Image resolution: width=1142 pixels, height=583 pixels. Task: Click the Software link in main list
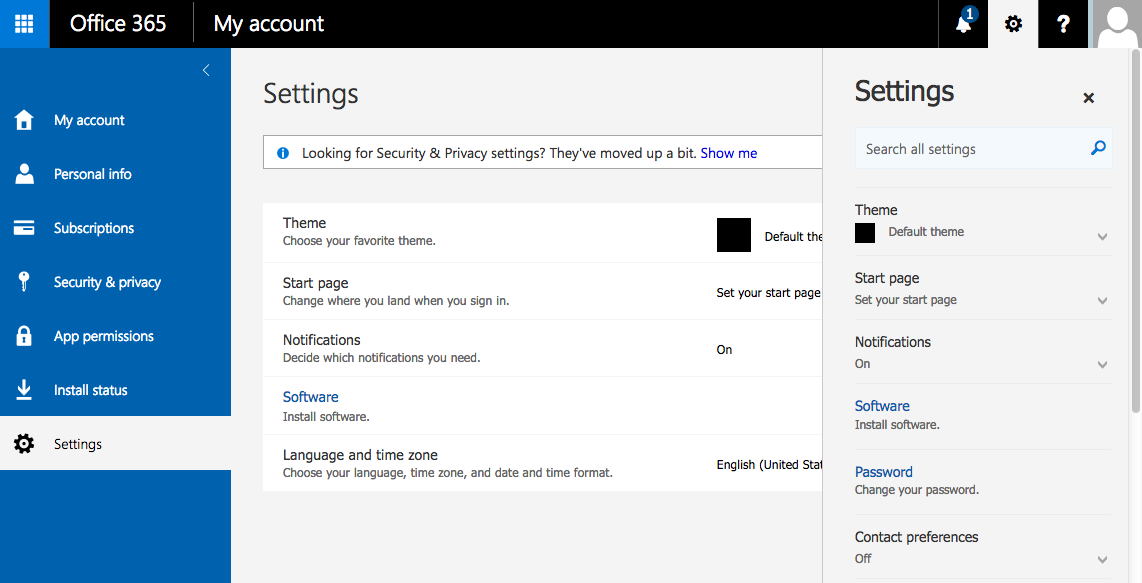(310, 397)
